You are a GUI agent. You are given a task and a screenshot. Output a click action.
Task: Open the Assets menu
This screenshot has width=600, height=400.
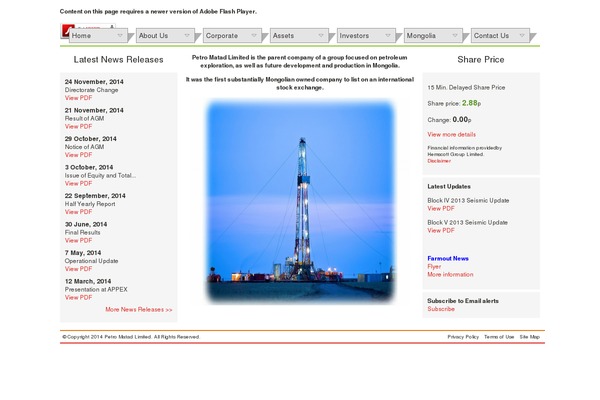pyautogui.click(x=299, y=36)
